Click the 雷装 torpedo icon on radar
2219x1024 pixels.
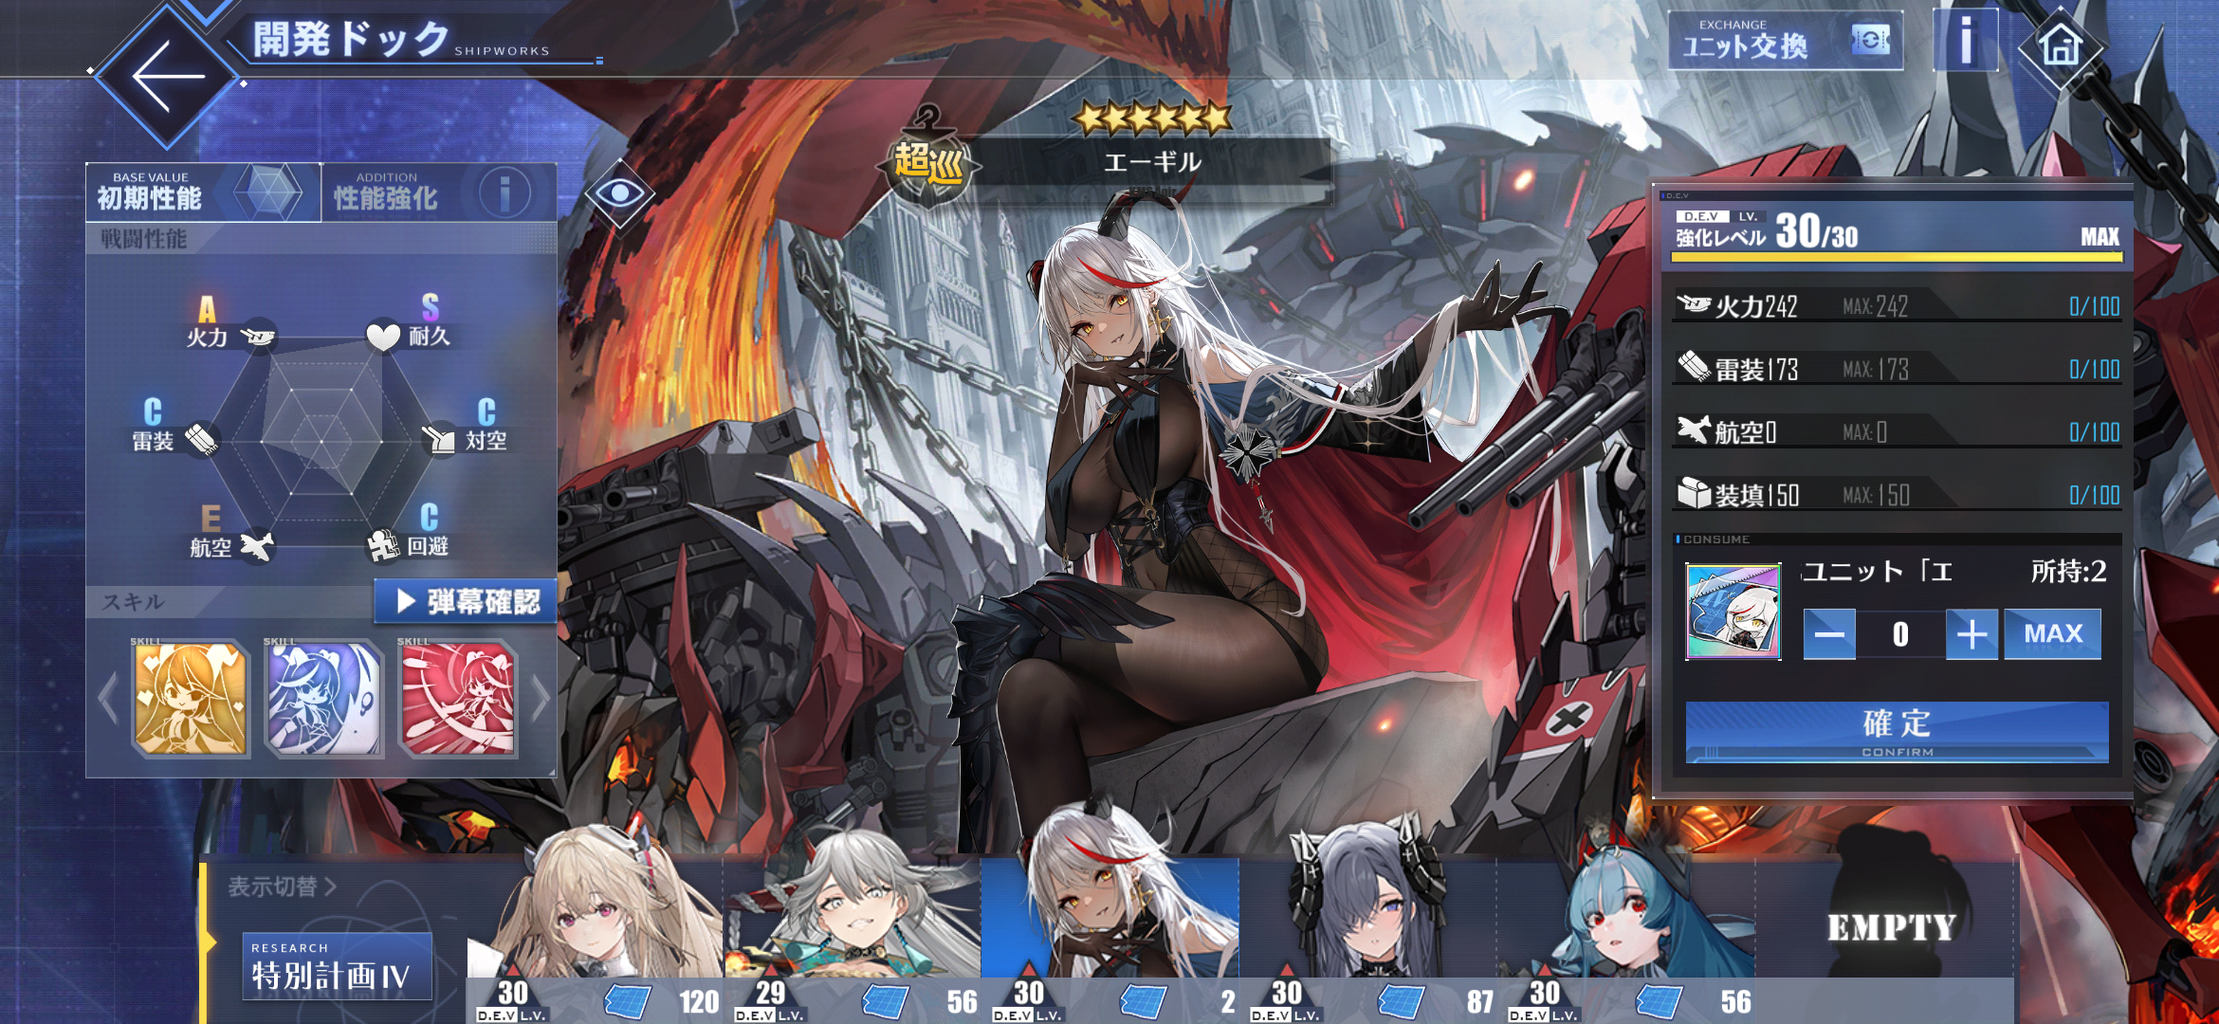(201, 440)
